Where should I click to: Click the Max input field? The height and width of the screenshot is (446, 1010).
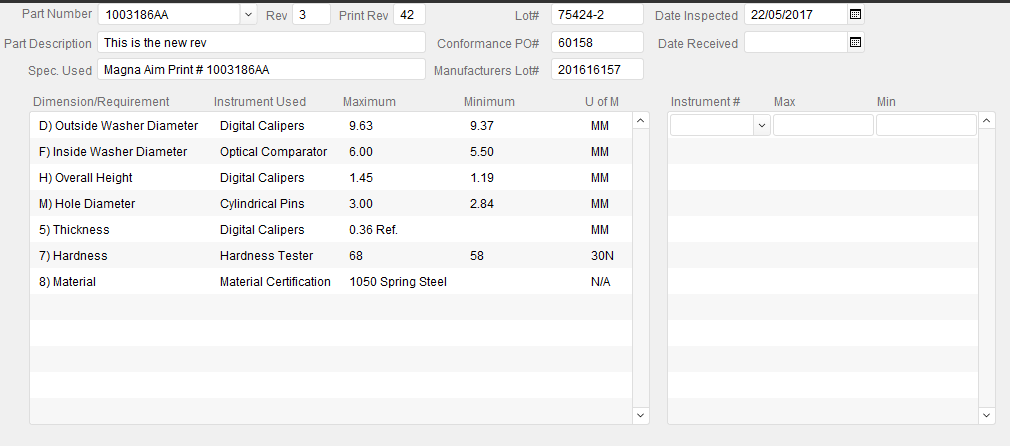click(823, 125)
